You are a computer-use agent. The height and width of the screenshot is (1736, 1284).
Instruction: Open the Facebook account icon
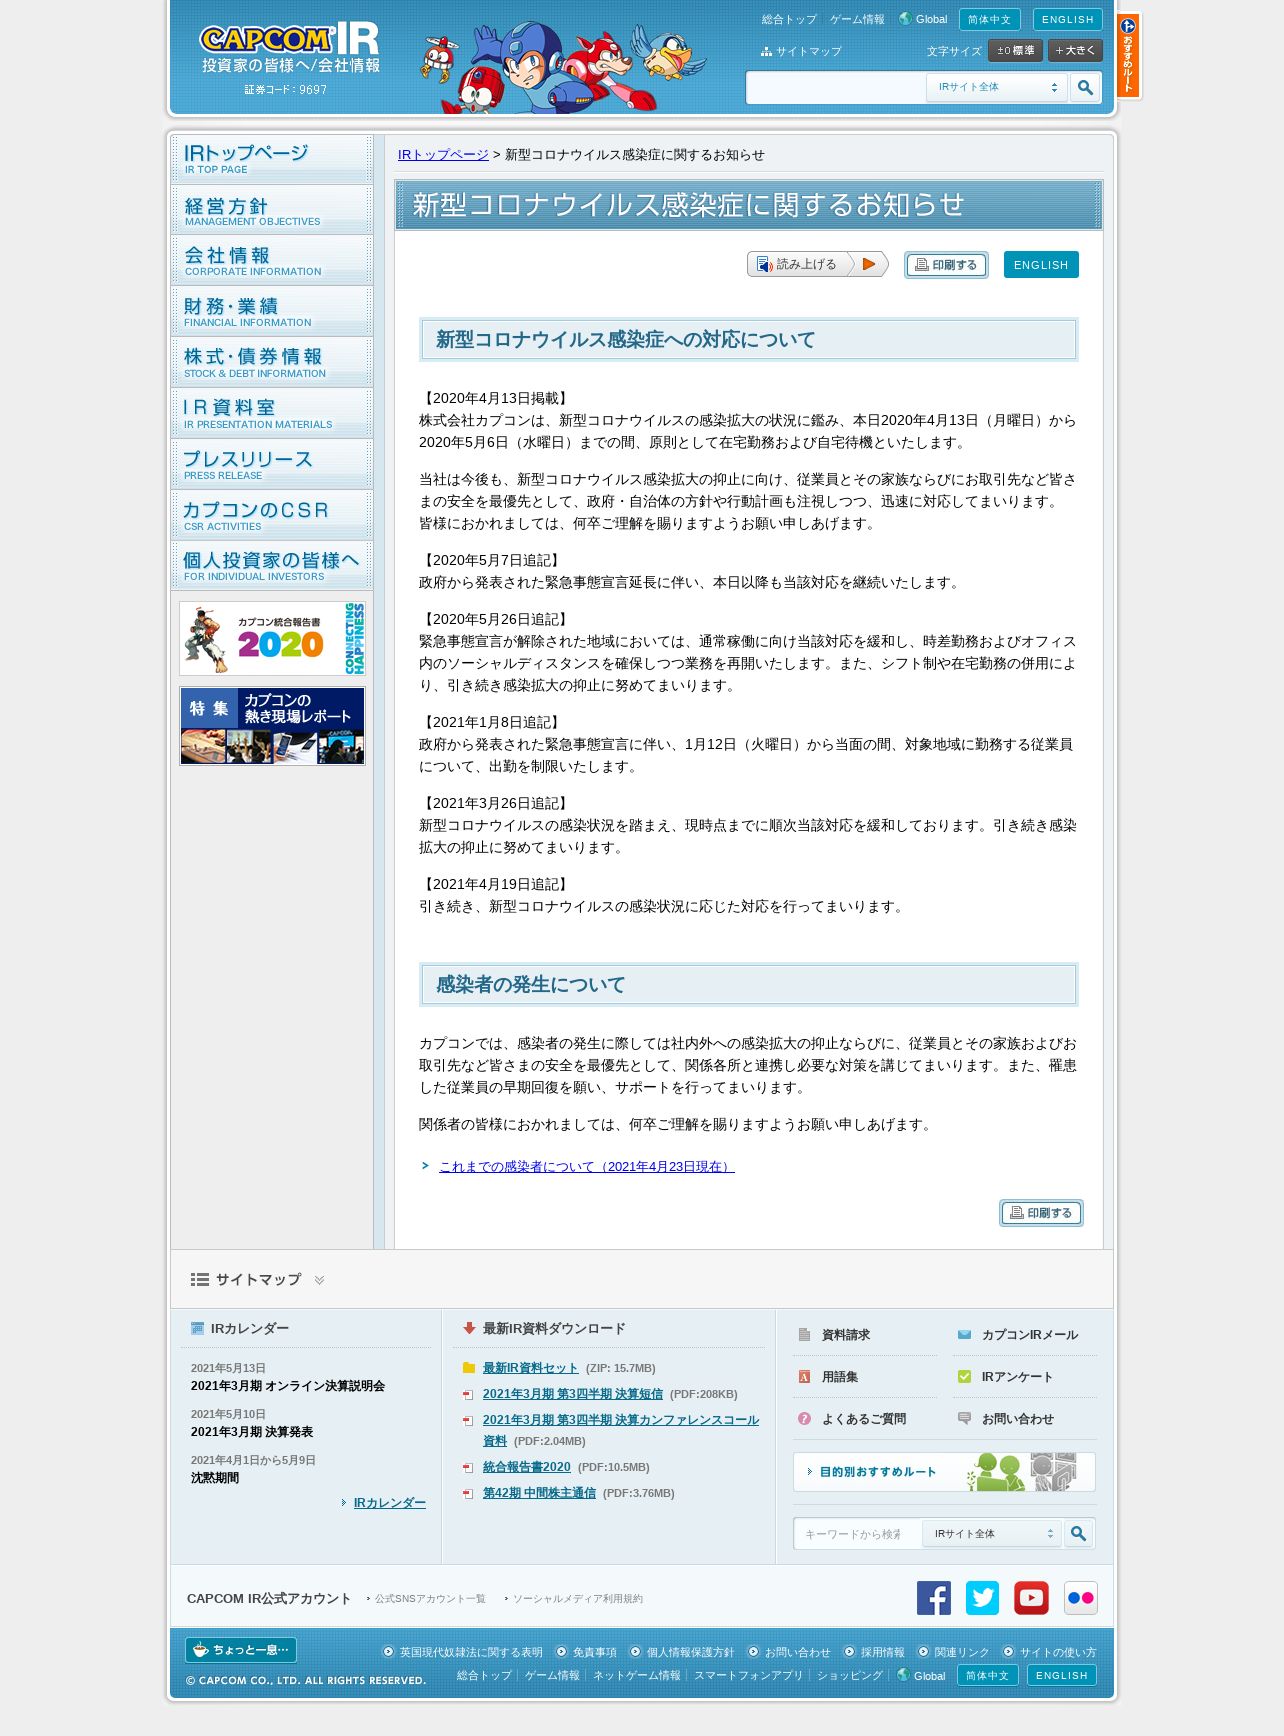click(x=934, y=1598)
